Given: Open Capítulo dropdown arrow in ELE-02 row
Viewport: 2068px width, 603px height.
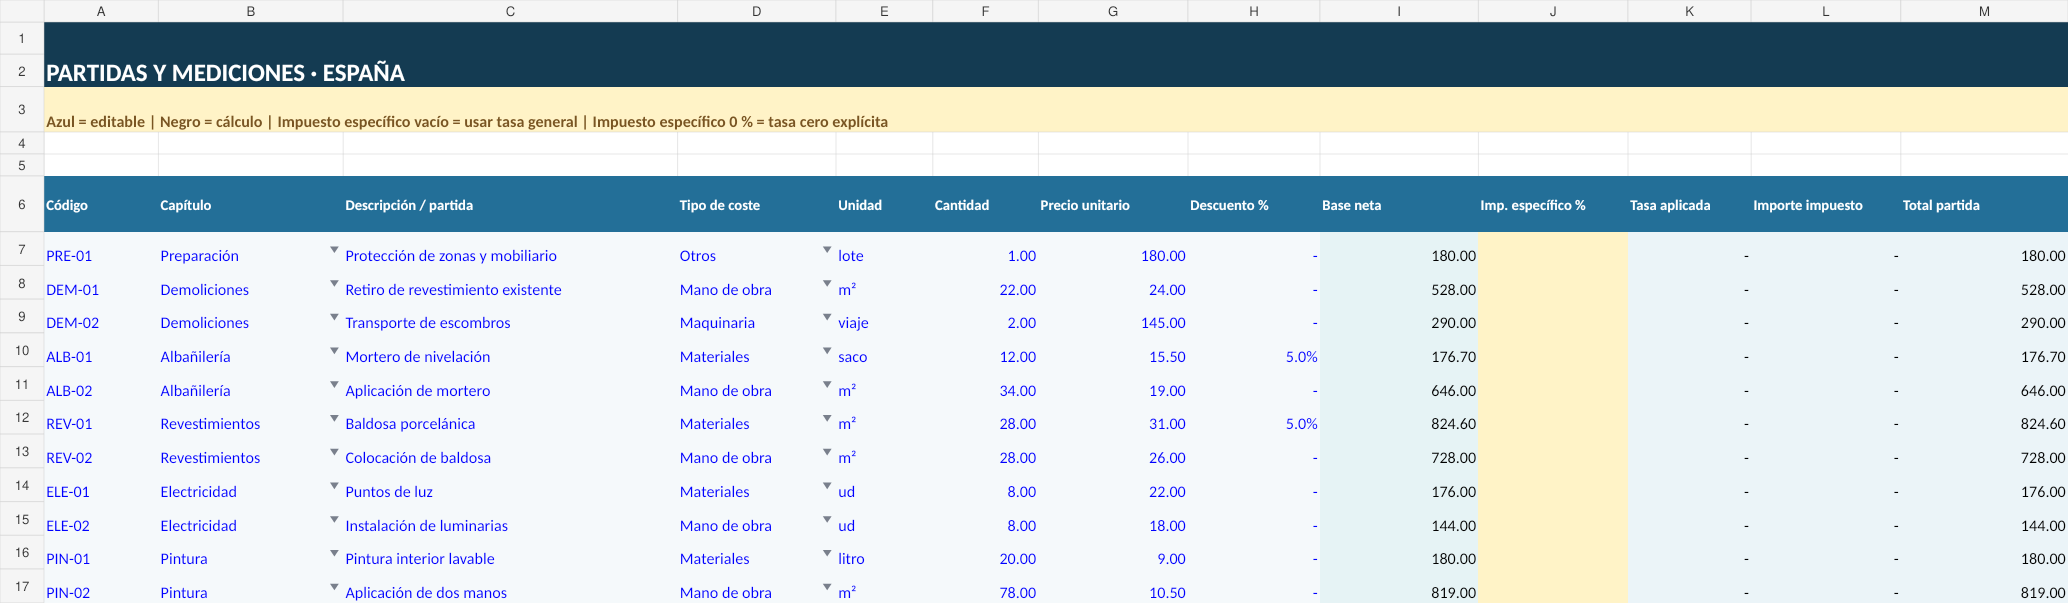Looking at the screenshot, I should pyautogui.click(x=334, y=520).
